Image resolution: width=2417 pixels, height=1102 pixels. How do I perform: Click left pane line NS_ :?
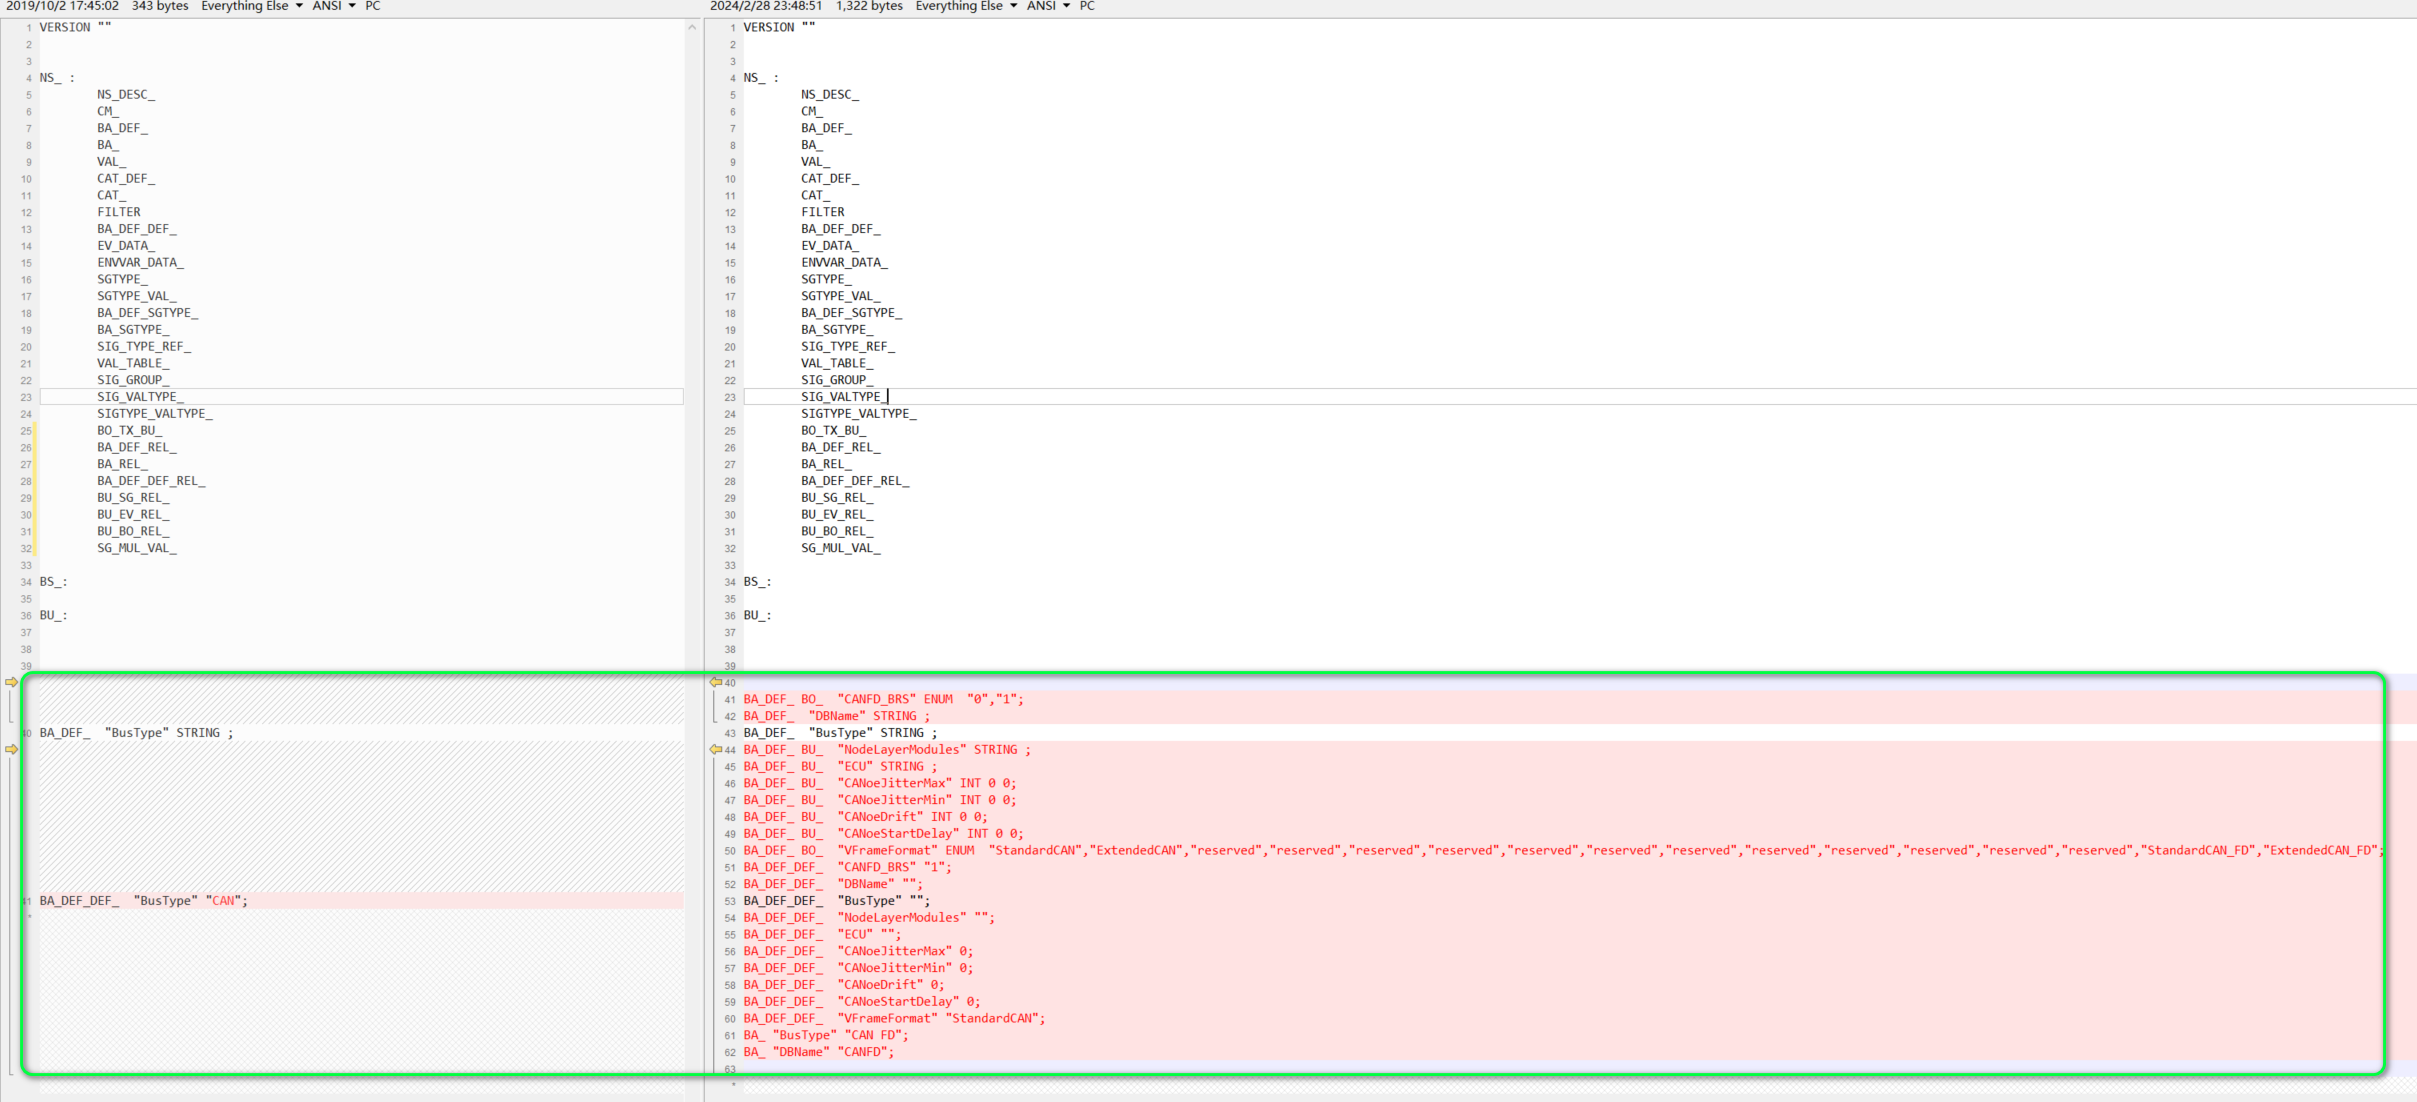58,78
